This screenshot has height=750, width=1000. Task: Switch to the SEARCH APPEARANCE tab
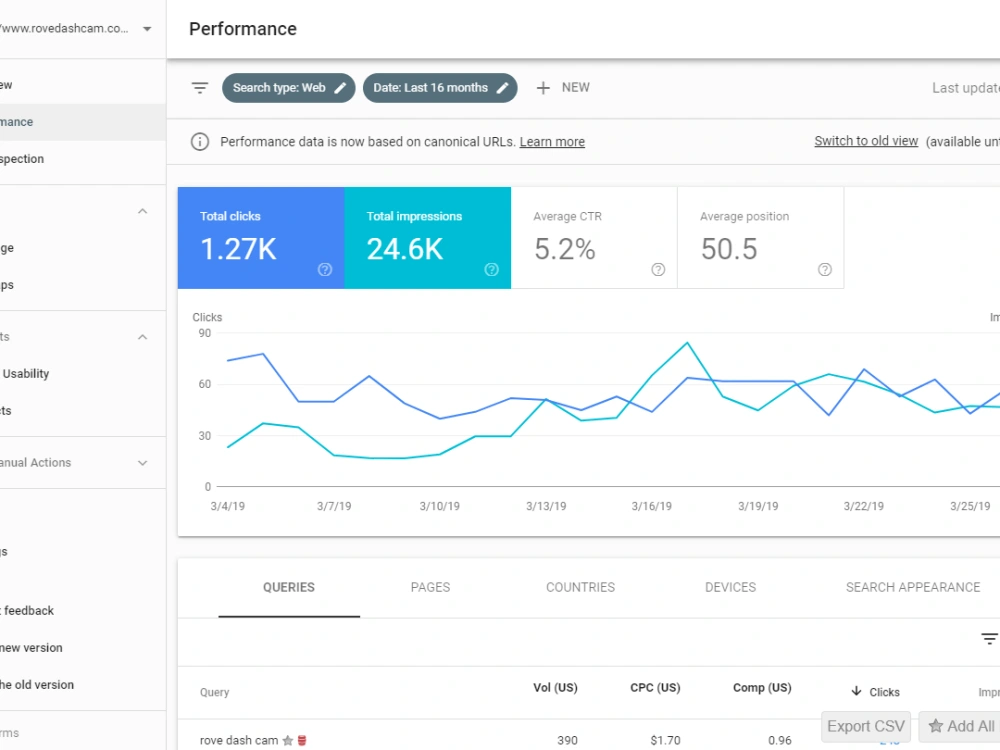(913, 587)
